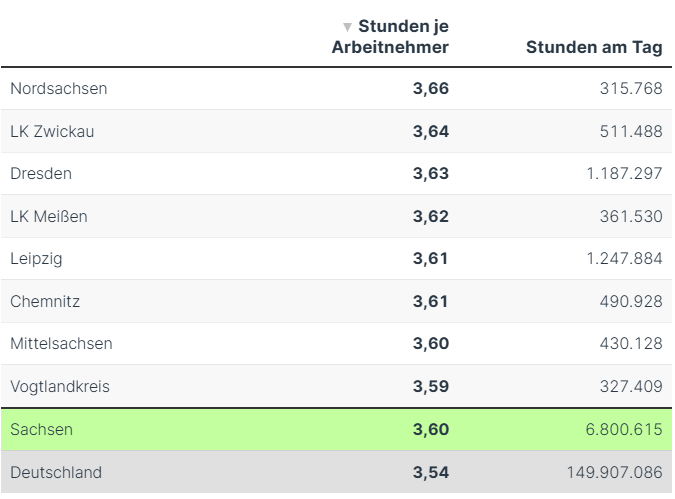Select the Nordsachsen row label
The height and width of the screenshot is (499, 675).
click(x=58, y=88)
